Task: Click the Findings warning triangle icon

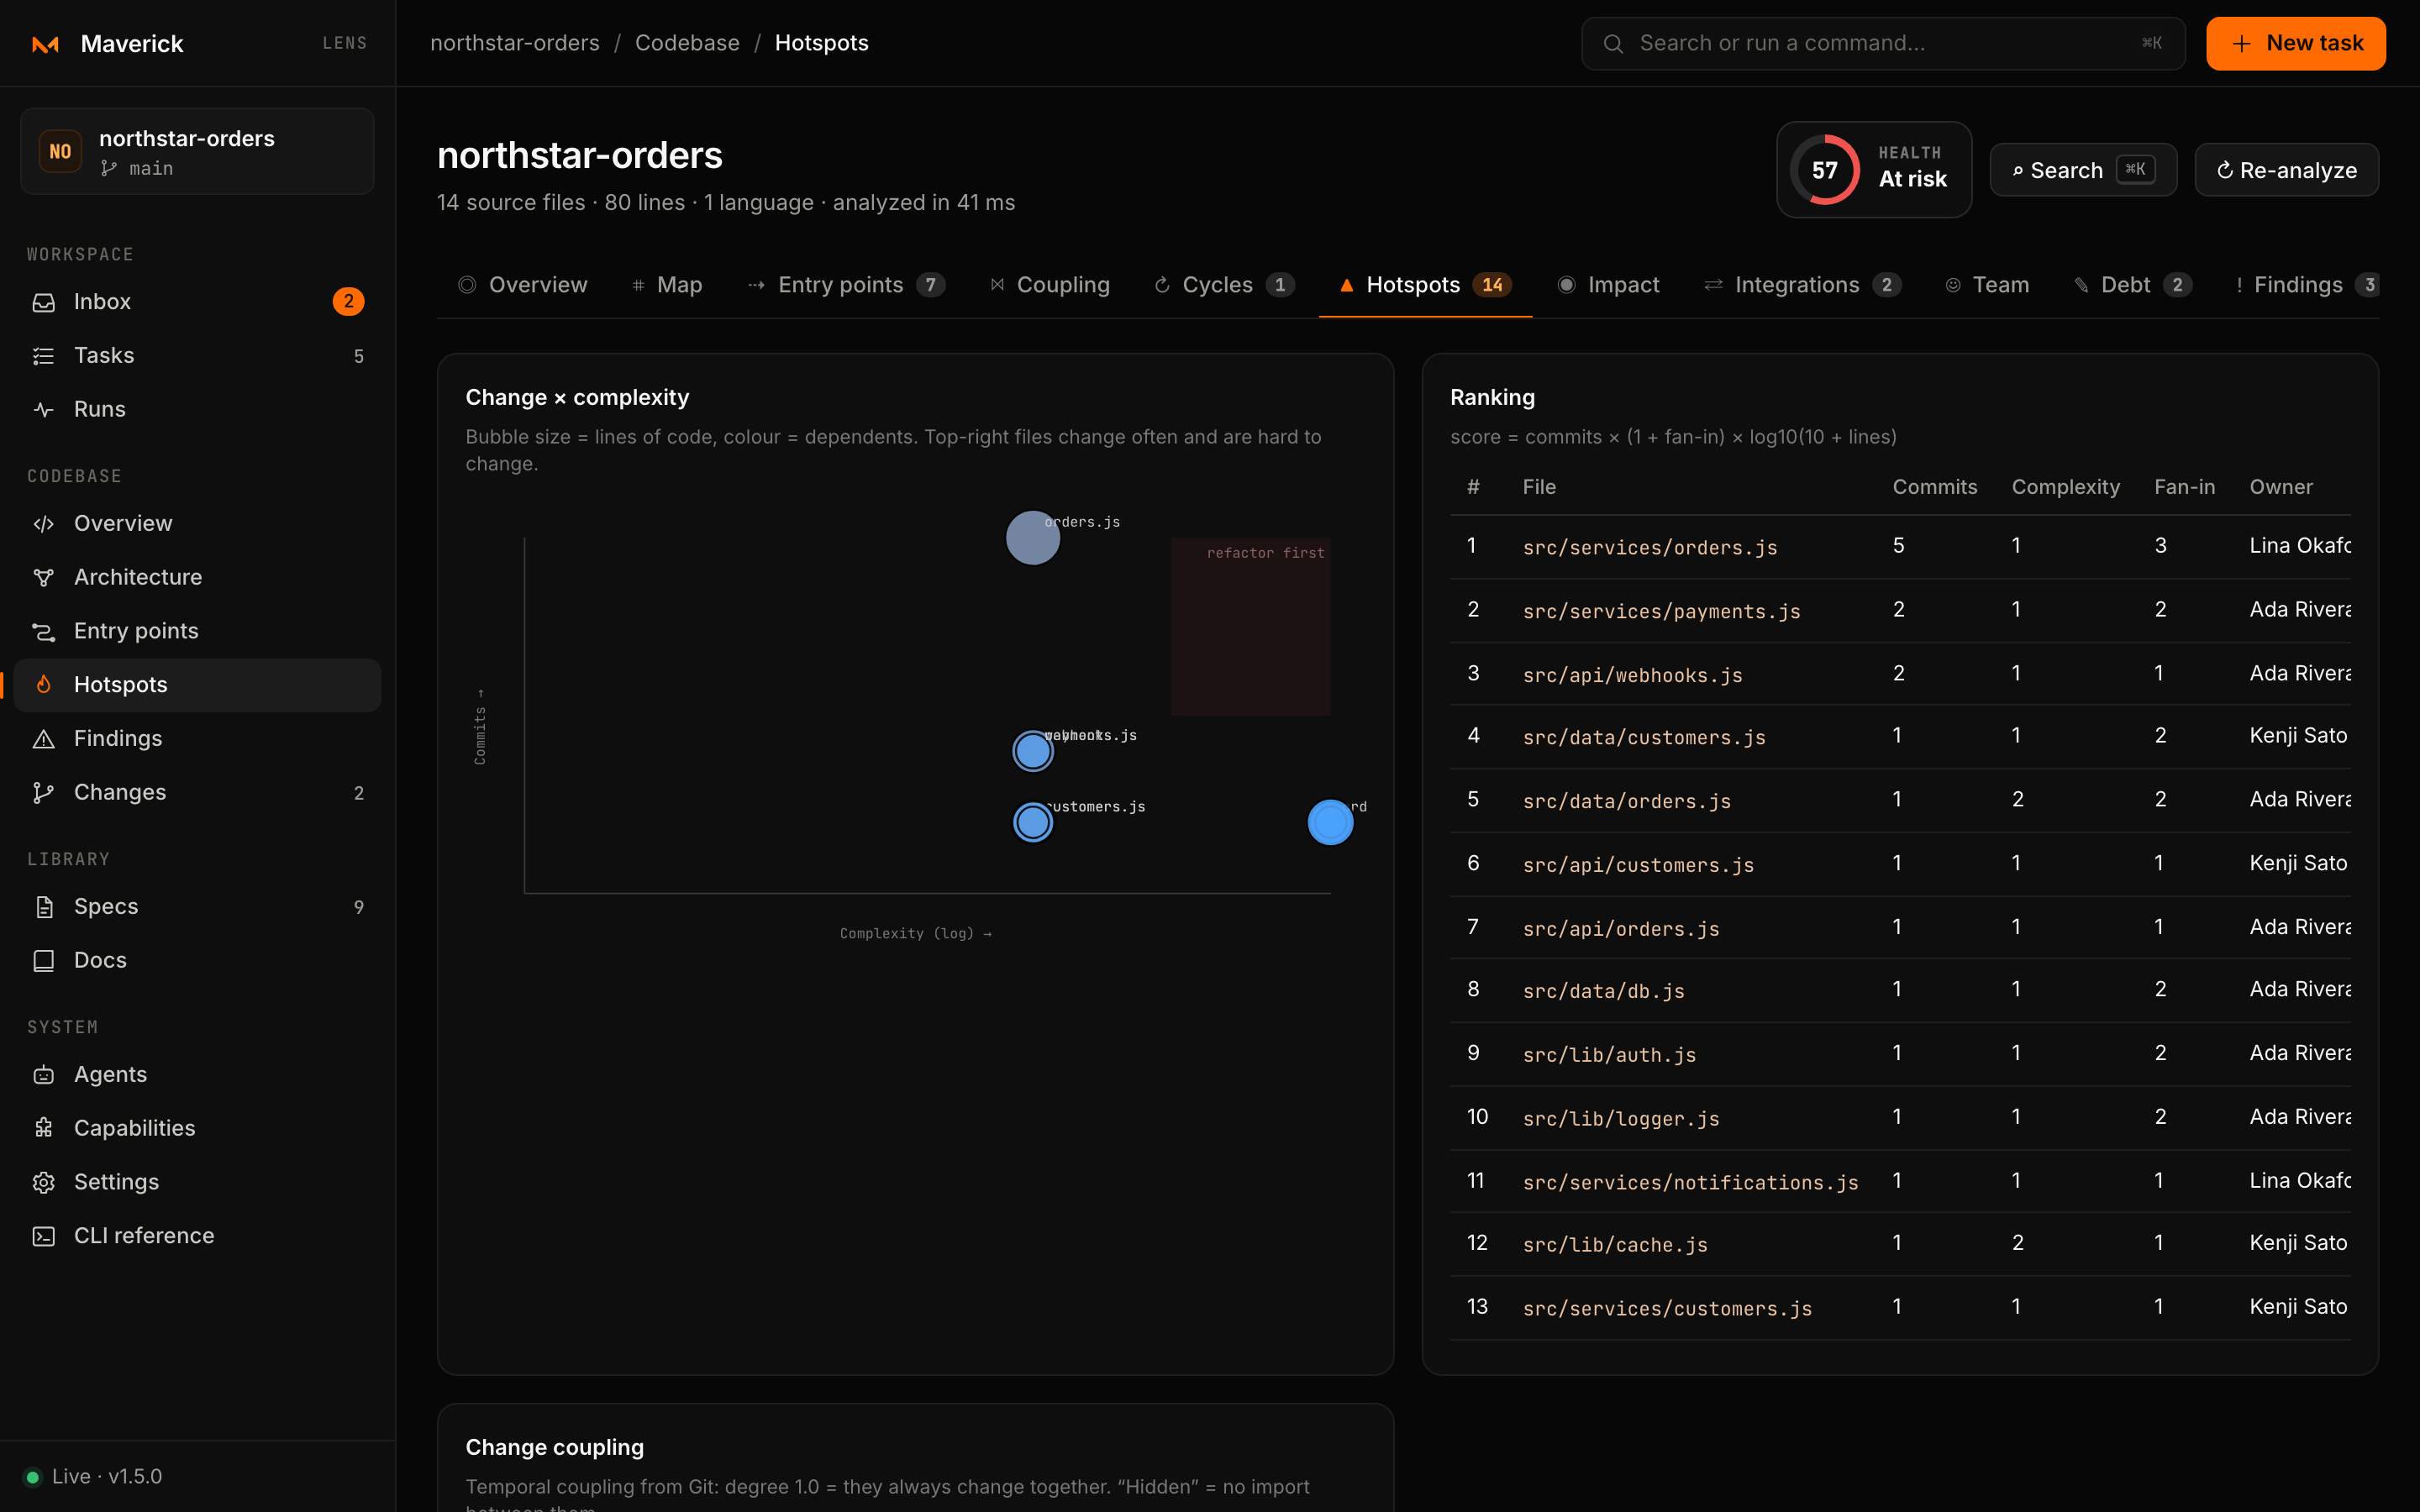Action: click(x=44, y=739)
